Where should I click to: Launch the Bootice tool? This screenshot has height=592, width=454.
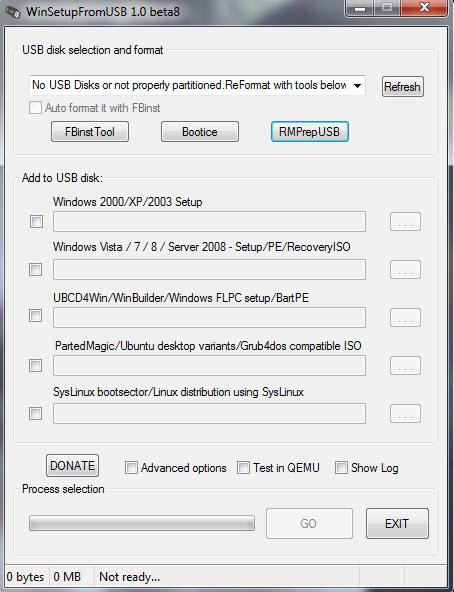(x=200, y=132)
